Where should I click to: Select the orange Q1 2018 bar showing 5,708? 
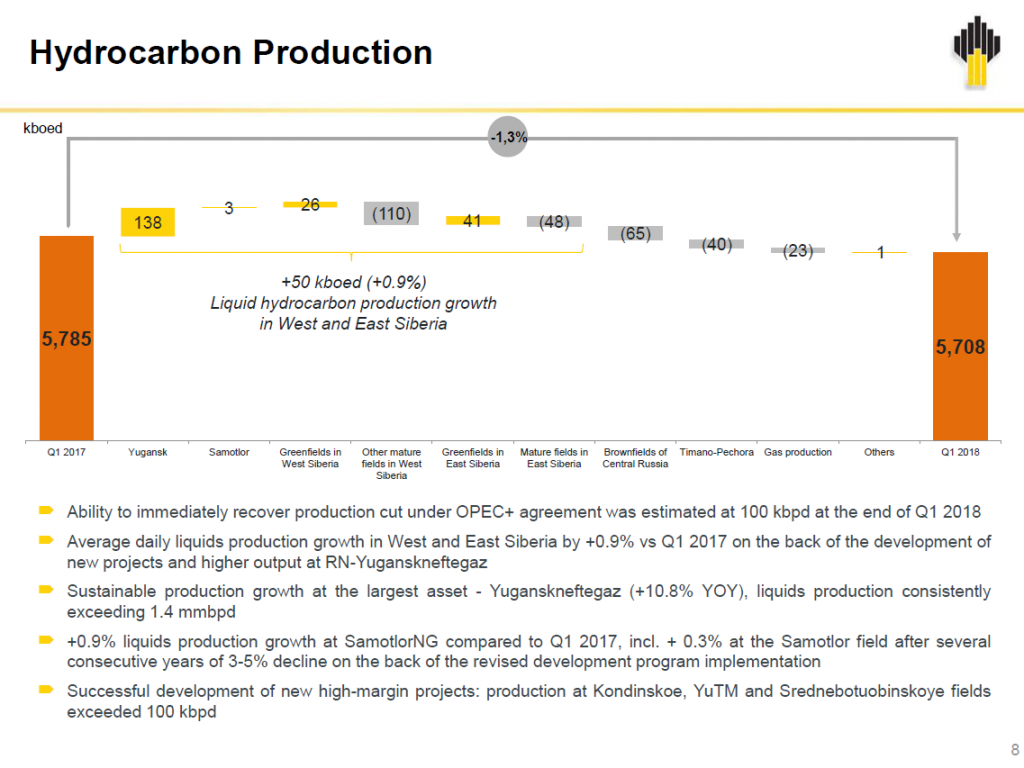point(960,346)
